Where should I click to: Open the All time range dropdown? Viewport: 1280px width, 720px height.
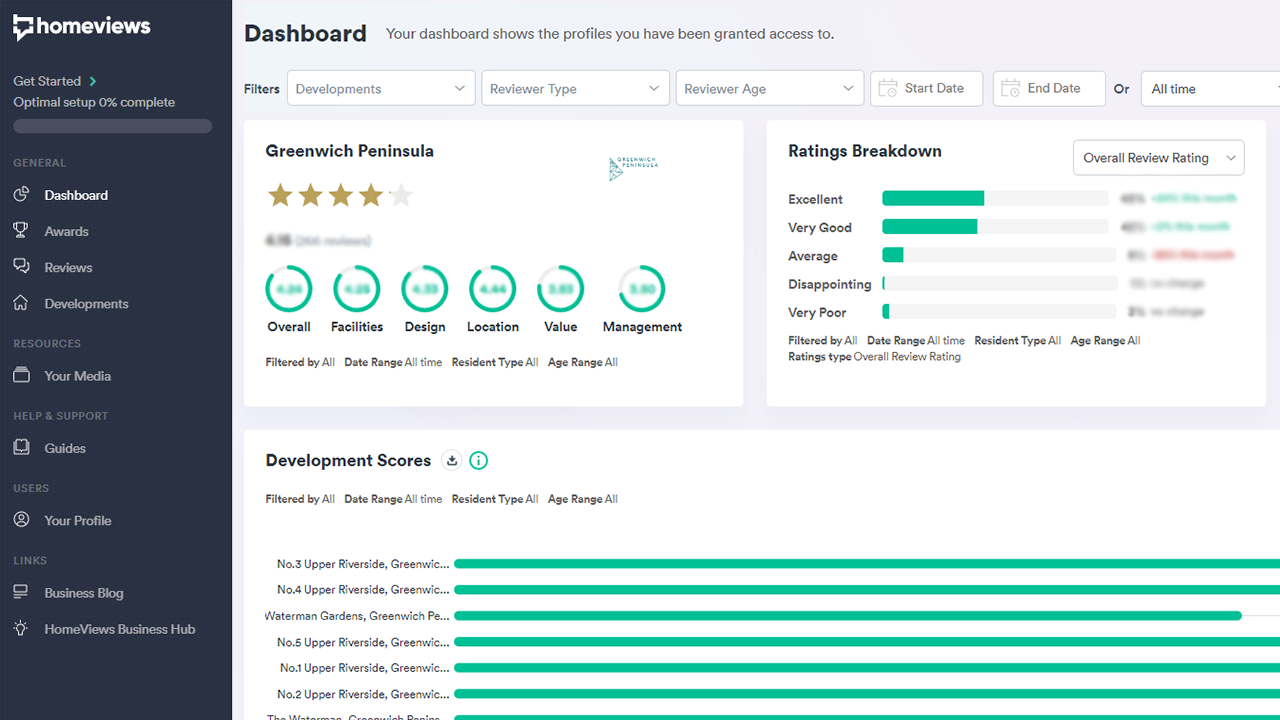tap(1211, 88)
